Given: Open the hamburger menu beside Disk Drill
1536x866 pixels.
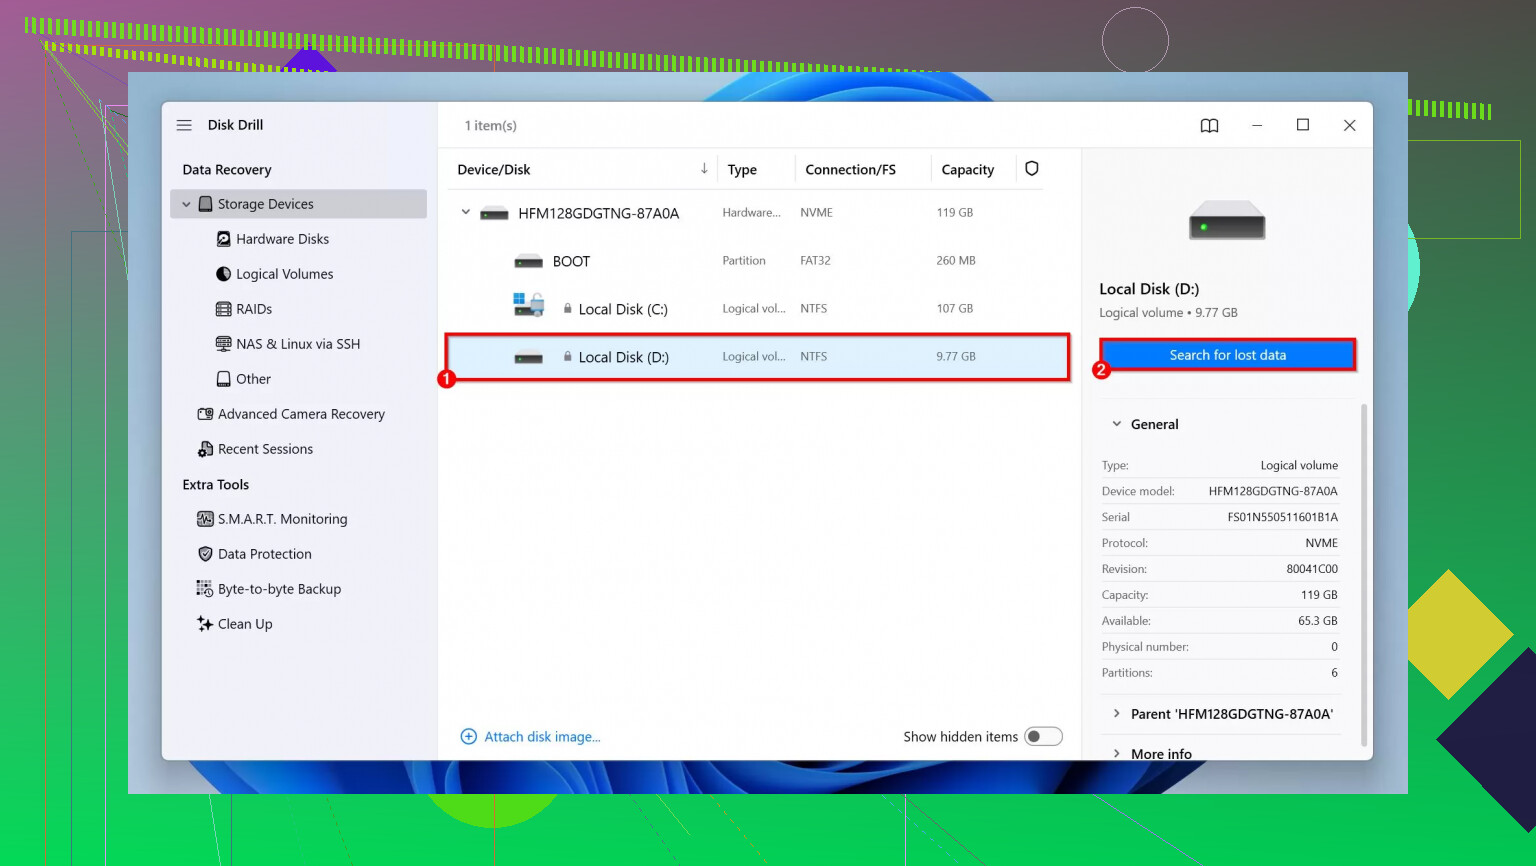Looking at the screenshot, I should coord(184,124).
